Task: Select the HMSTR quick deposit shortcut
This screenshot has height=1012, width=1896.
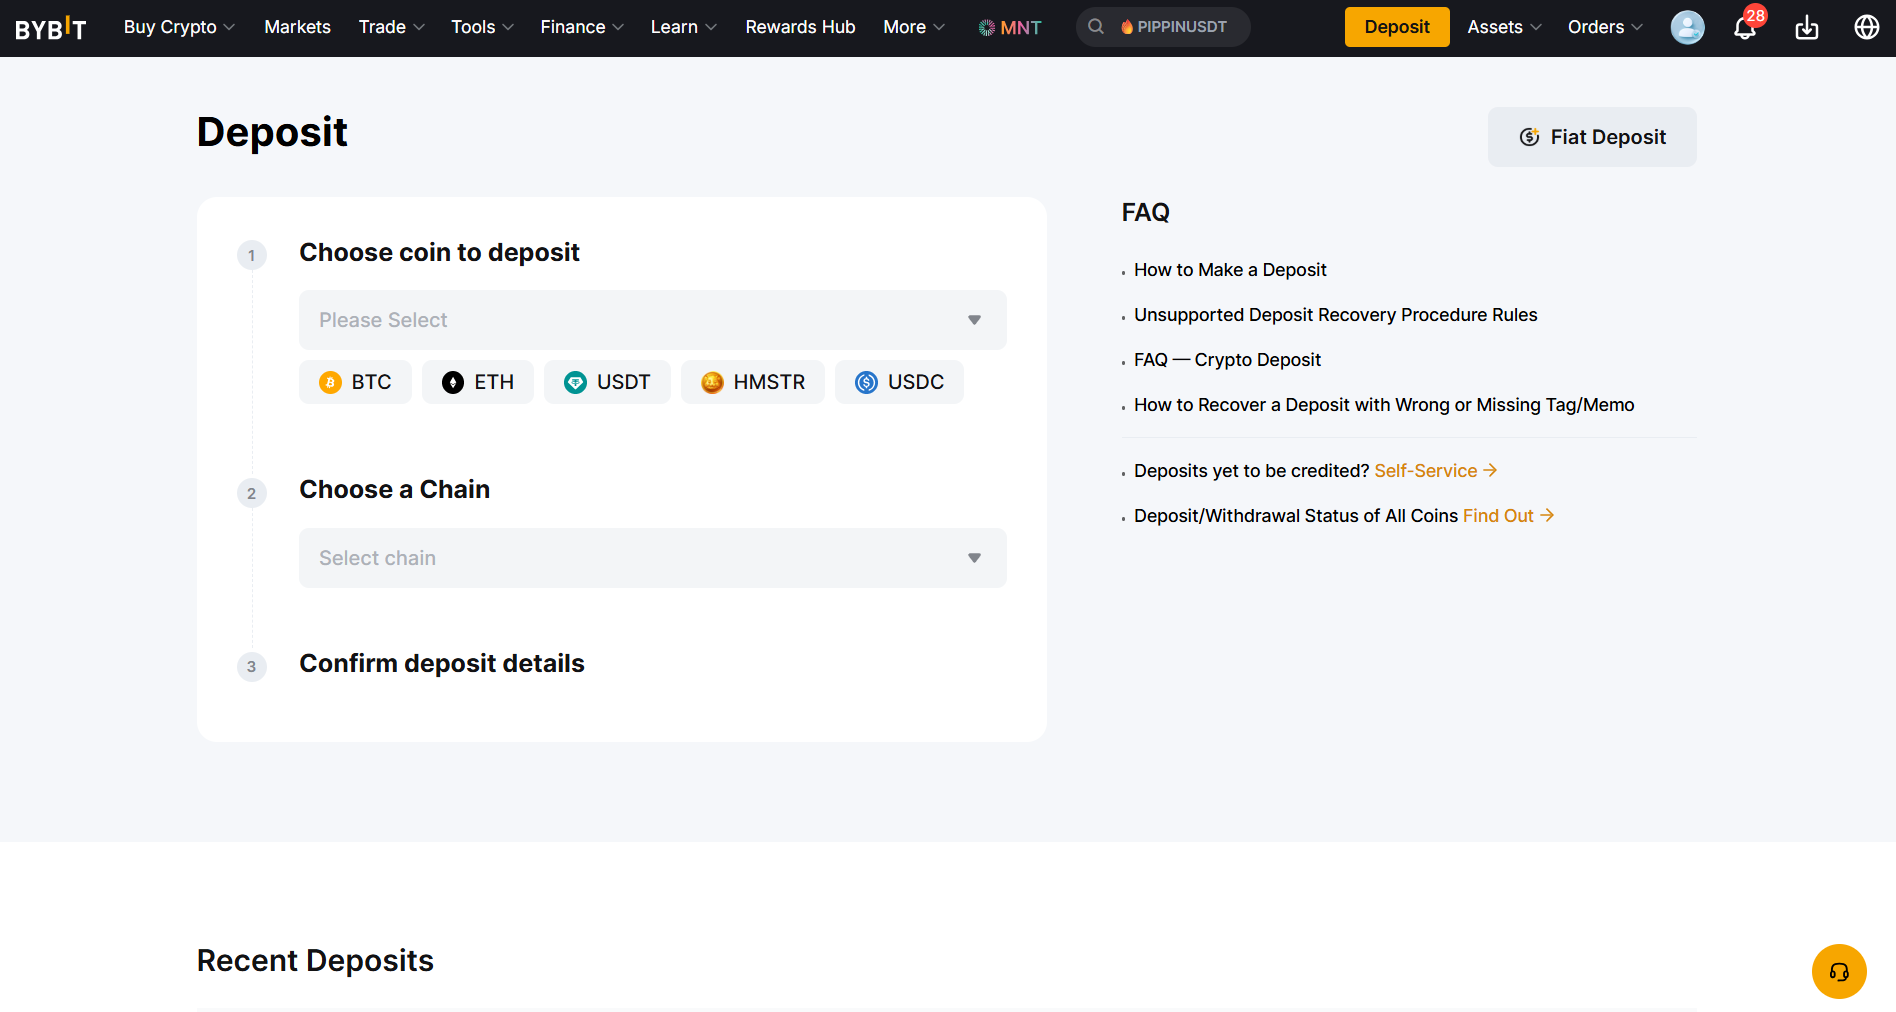Action: tap(752, 381)
